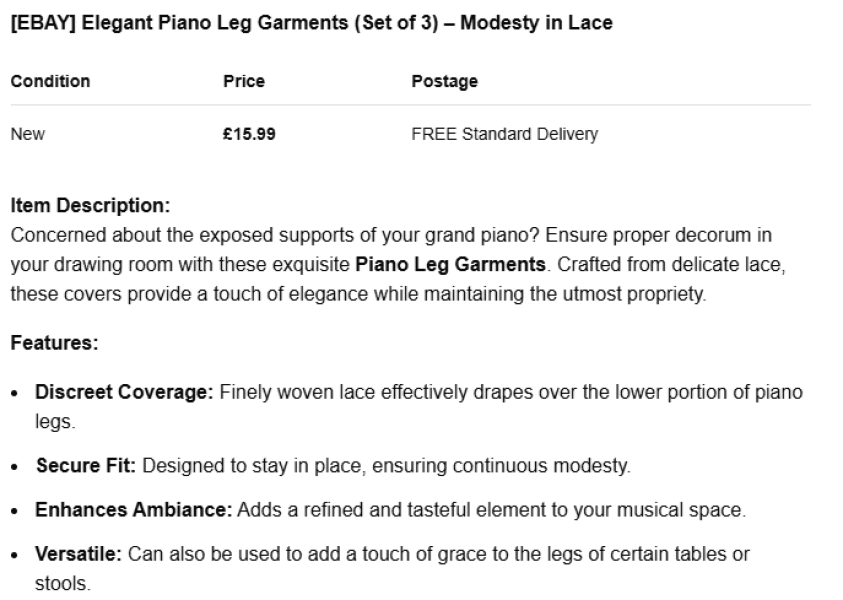843x600 pixels.
Task: Click the Secure Fit feature label
Action: [86, 466]
